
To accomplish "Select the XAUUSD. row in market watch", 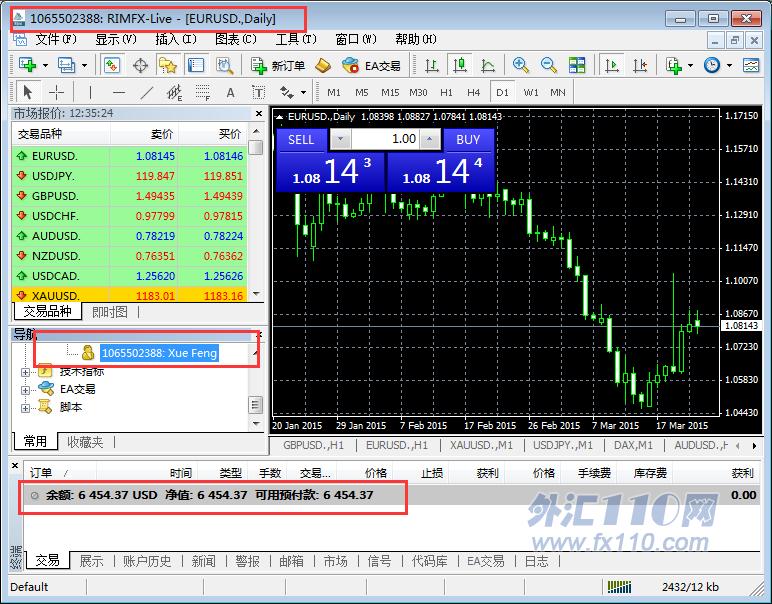I will point(130,295).
